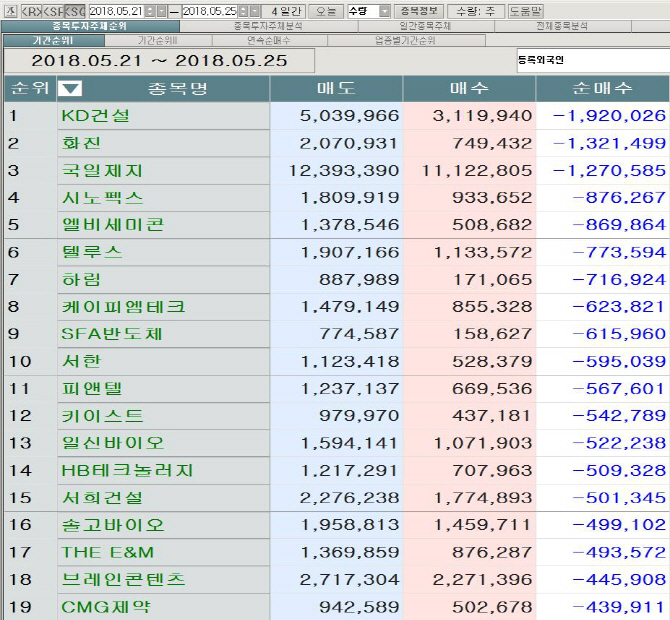Image resolution: width=670 pixels, height=620 pixels.
Task: Click the net-buy value -439,911
Action: [x=619, y=607]
